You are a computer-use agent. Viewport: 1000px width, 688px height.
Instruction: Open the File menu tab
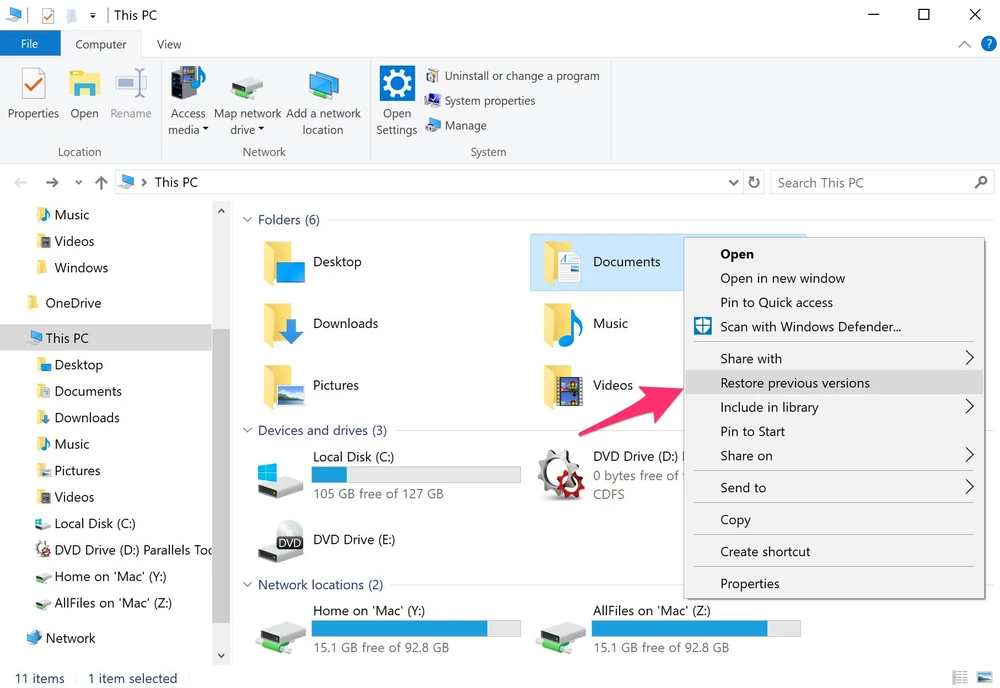30,44
